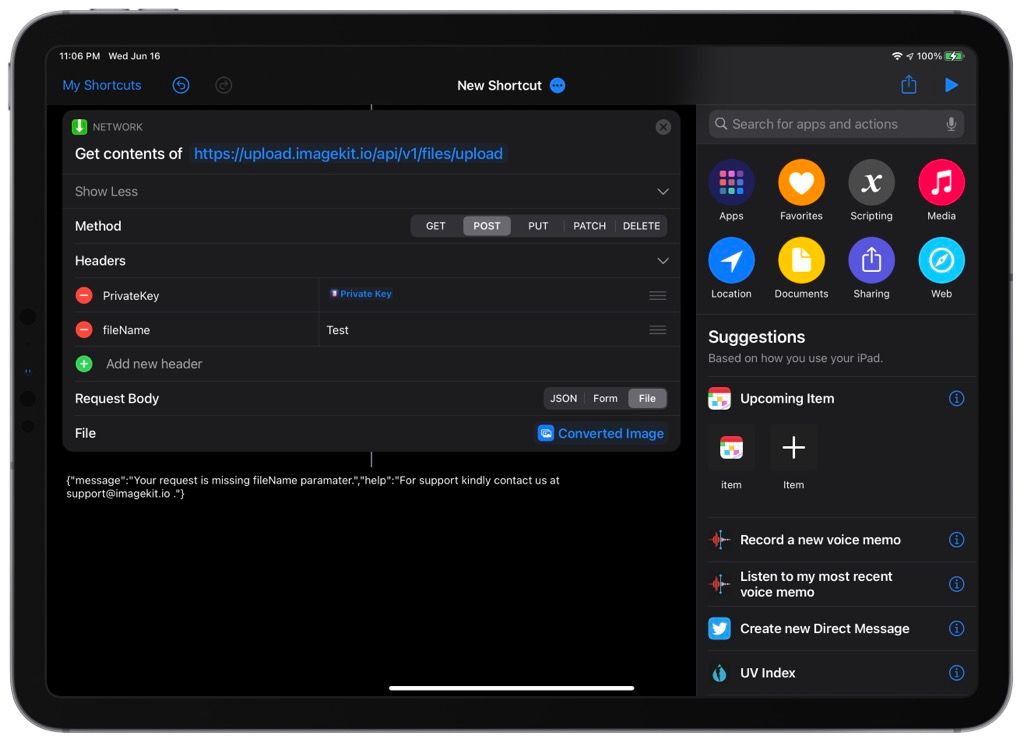1024x743 pixels.
Task: Select PUT method
Action: [x=538, y=226]
